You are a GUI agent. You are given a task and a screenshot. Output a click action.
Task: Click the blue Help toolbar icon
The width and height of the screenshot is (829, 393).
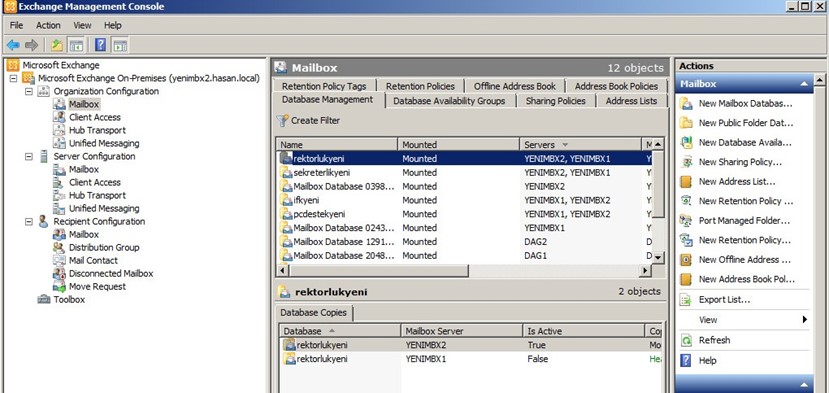point(100,45)
